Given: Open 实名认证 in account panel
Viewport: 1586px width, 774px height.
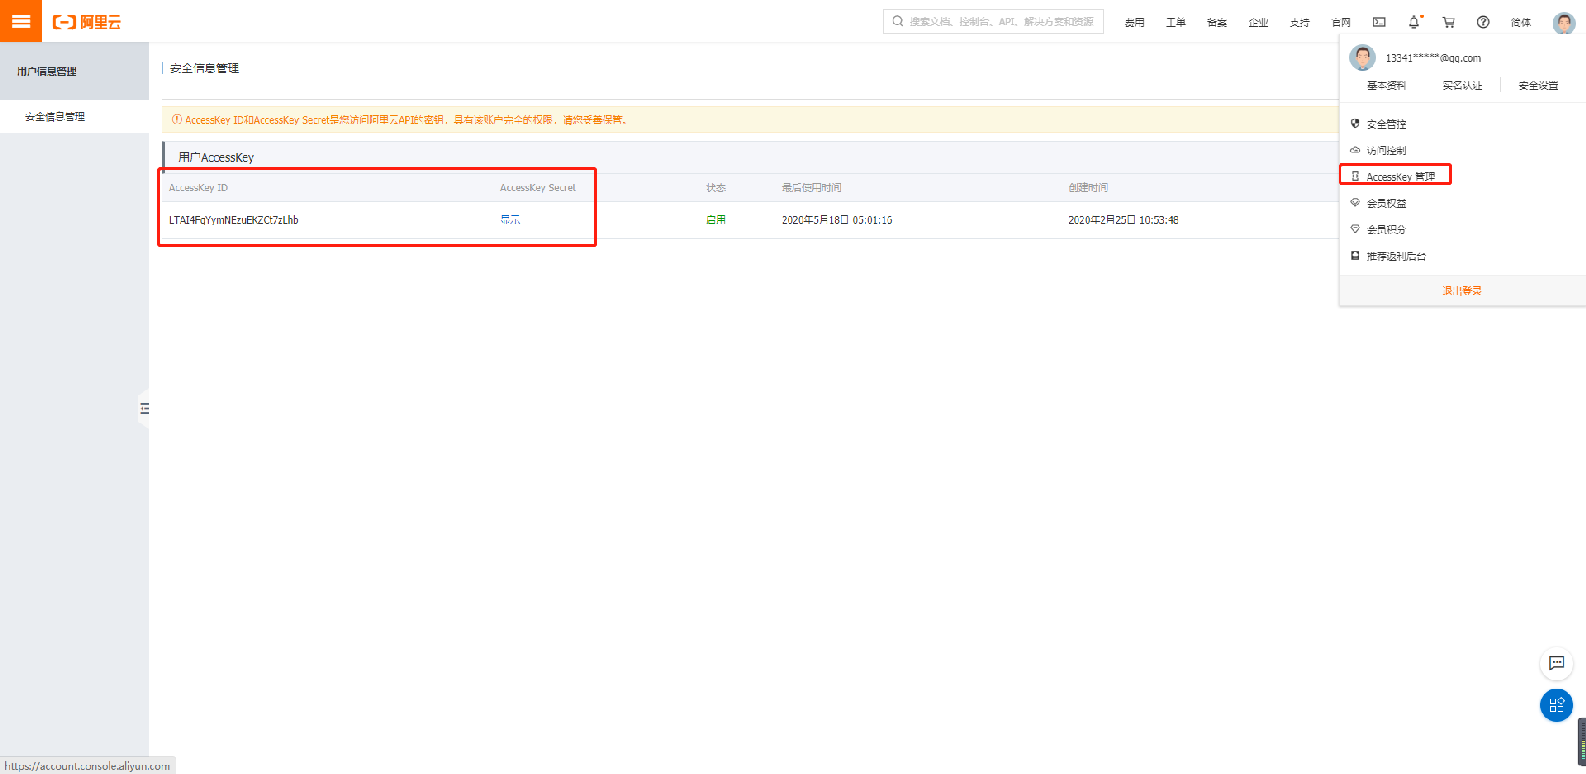Looking at the screenshot, I should point(1462,86).
